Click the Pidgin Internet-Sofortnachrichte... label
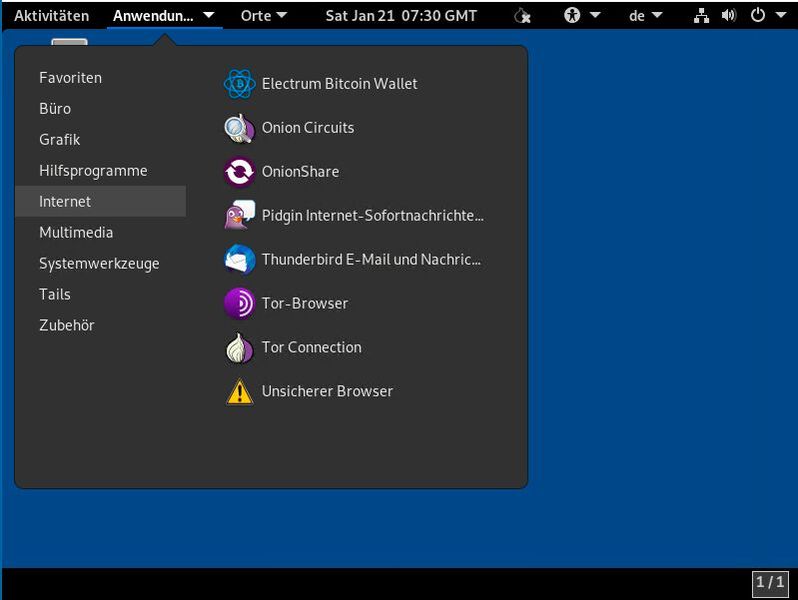The height and width of the screenshot is (600, 798). pyautogui.click(x=373, y=216)
